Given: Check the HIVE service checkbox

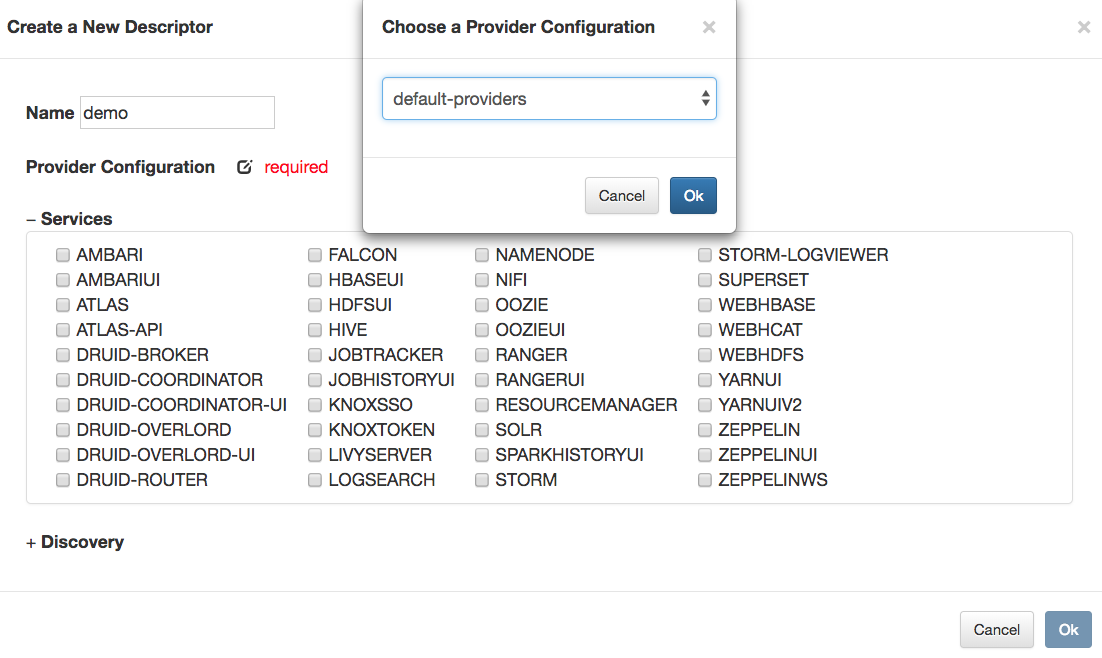Looking at the screenshot, I should tap(315, 329).
